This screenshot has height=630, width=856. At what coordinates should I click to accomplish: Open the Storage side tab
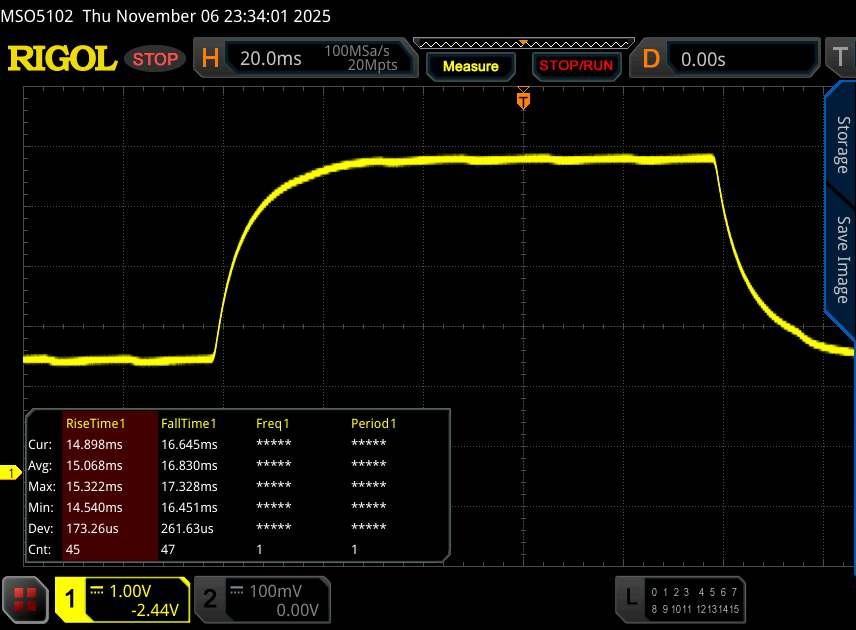[x=842, y=144]
